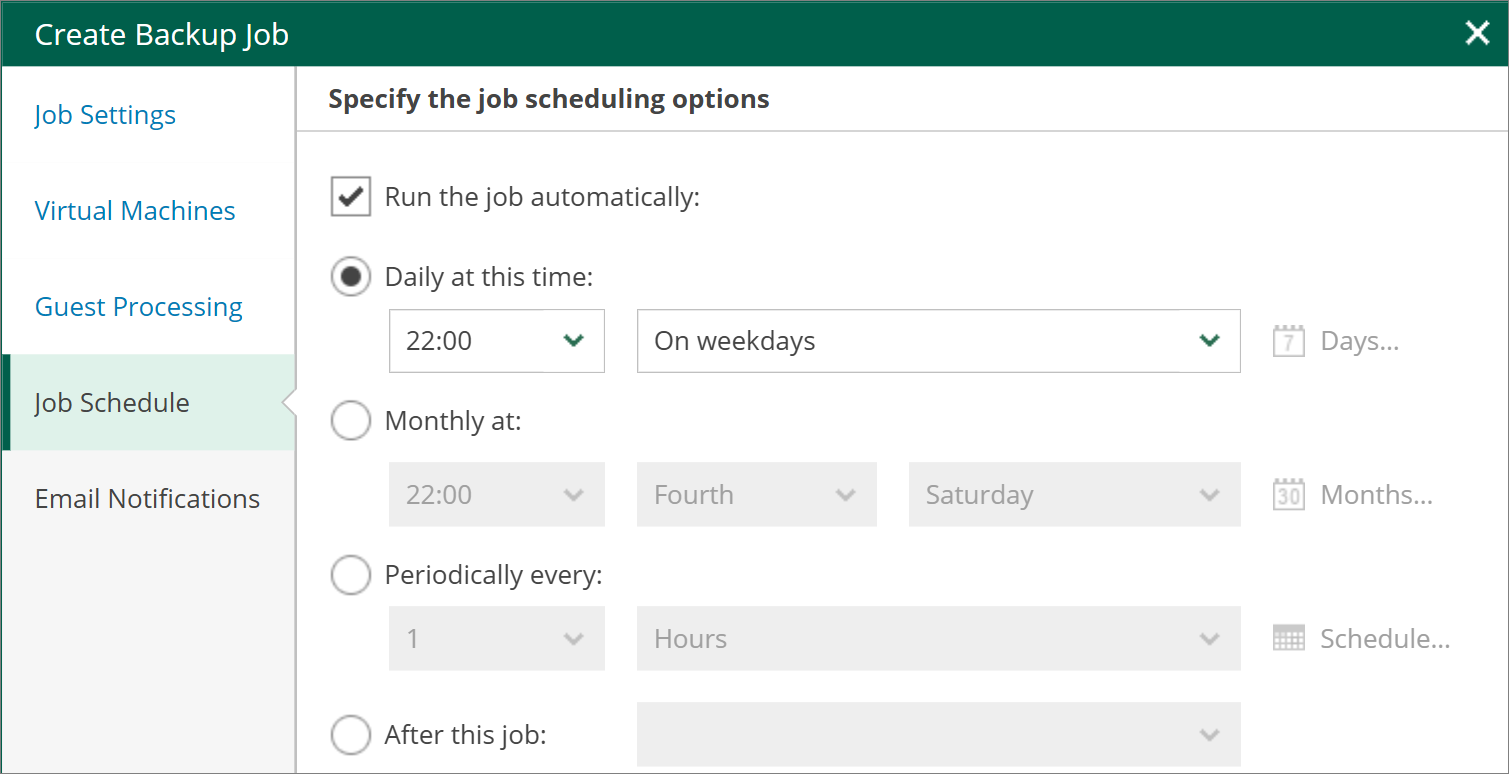The image size is (1509, 774).
Task: Open Guest Processing step
Action: point(139,307)
